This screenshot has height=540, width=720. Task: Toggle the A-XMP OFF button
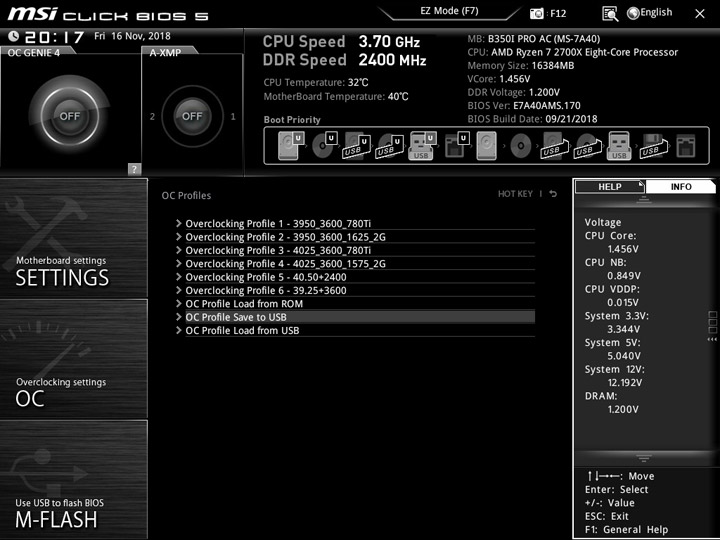(192, 116)
